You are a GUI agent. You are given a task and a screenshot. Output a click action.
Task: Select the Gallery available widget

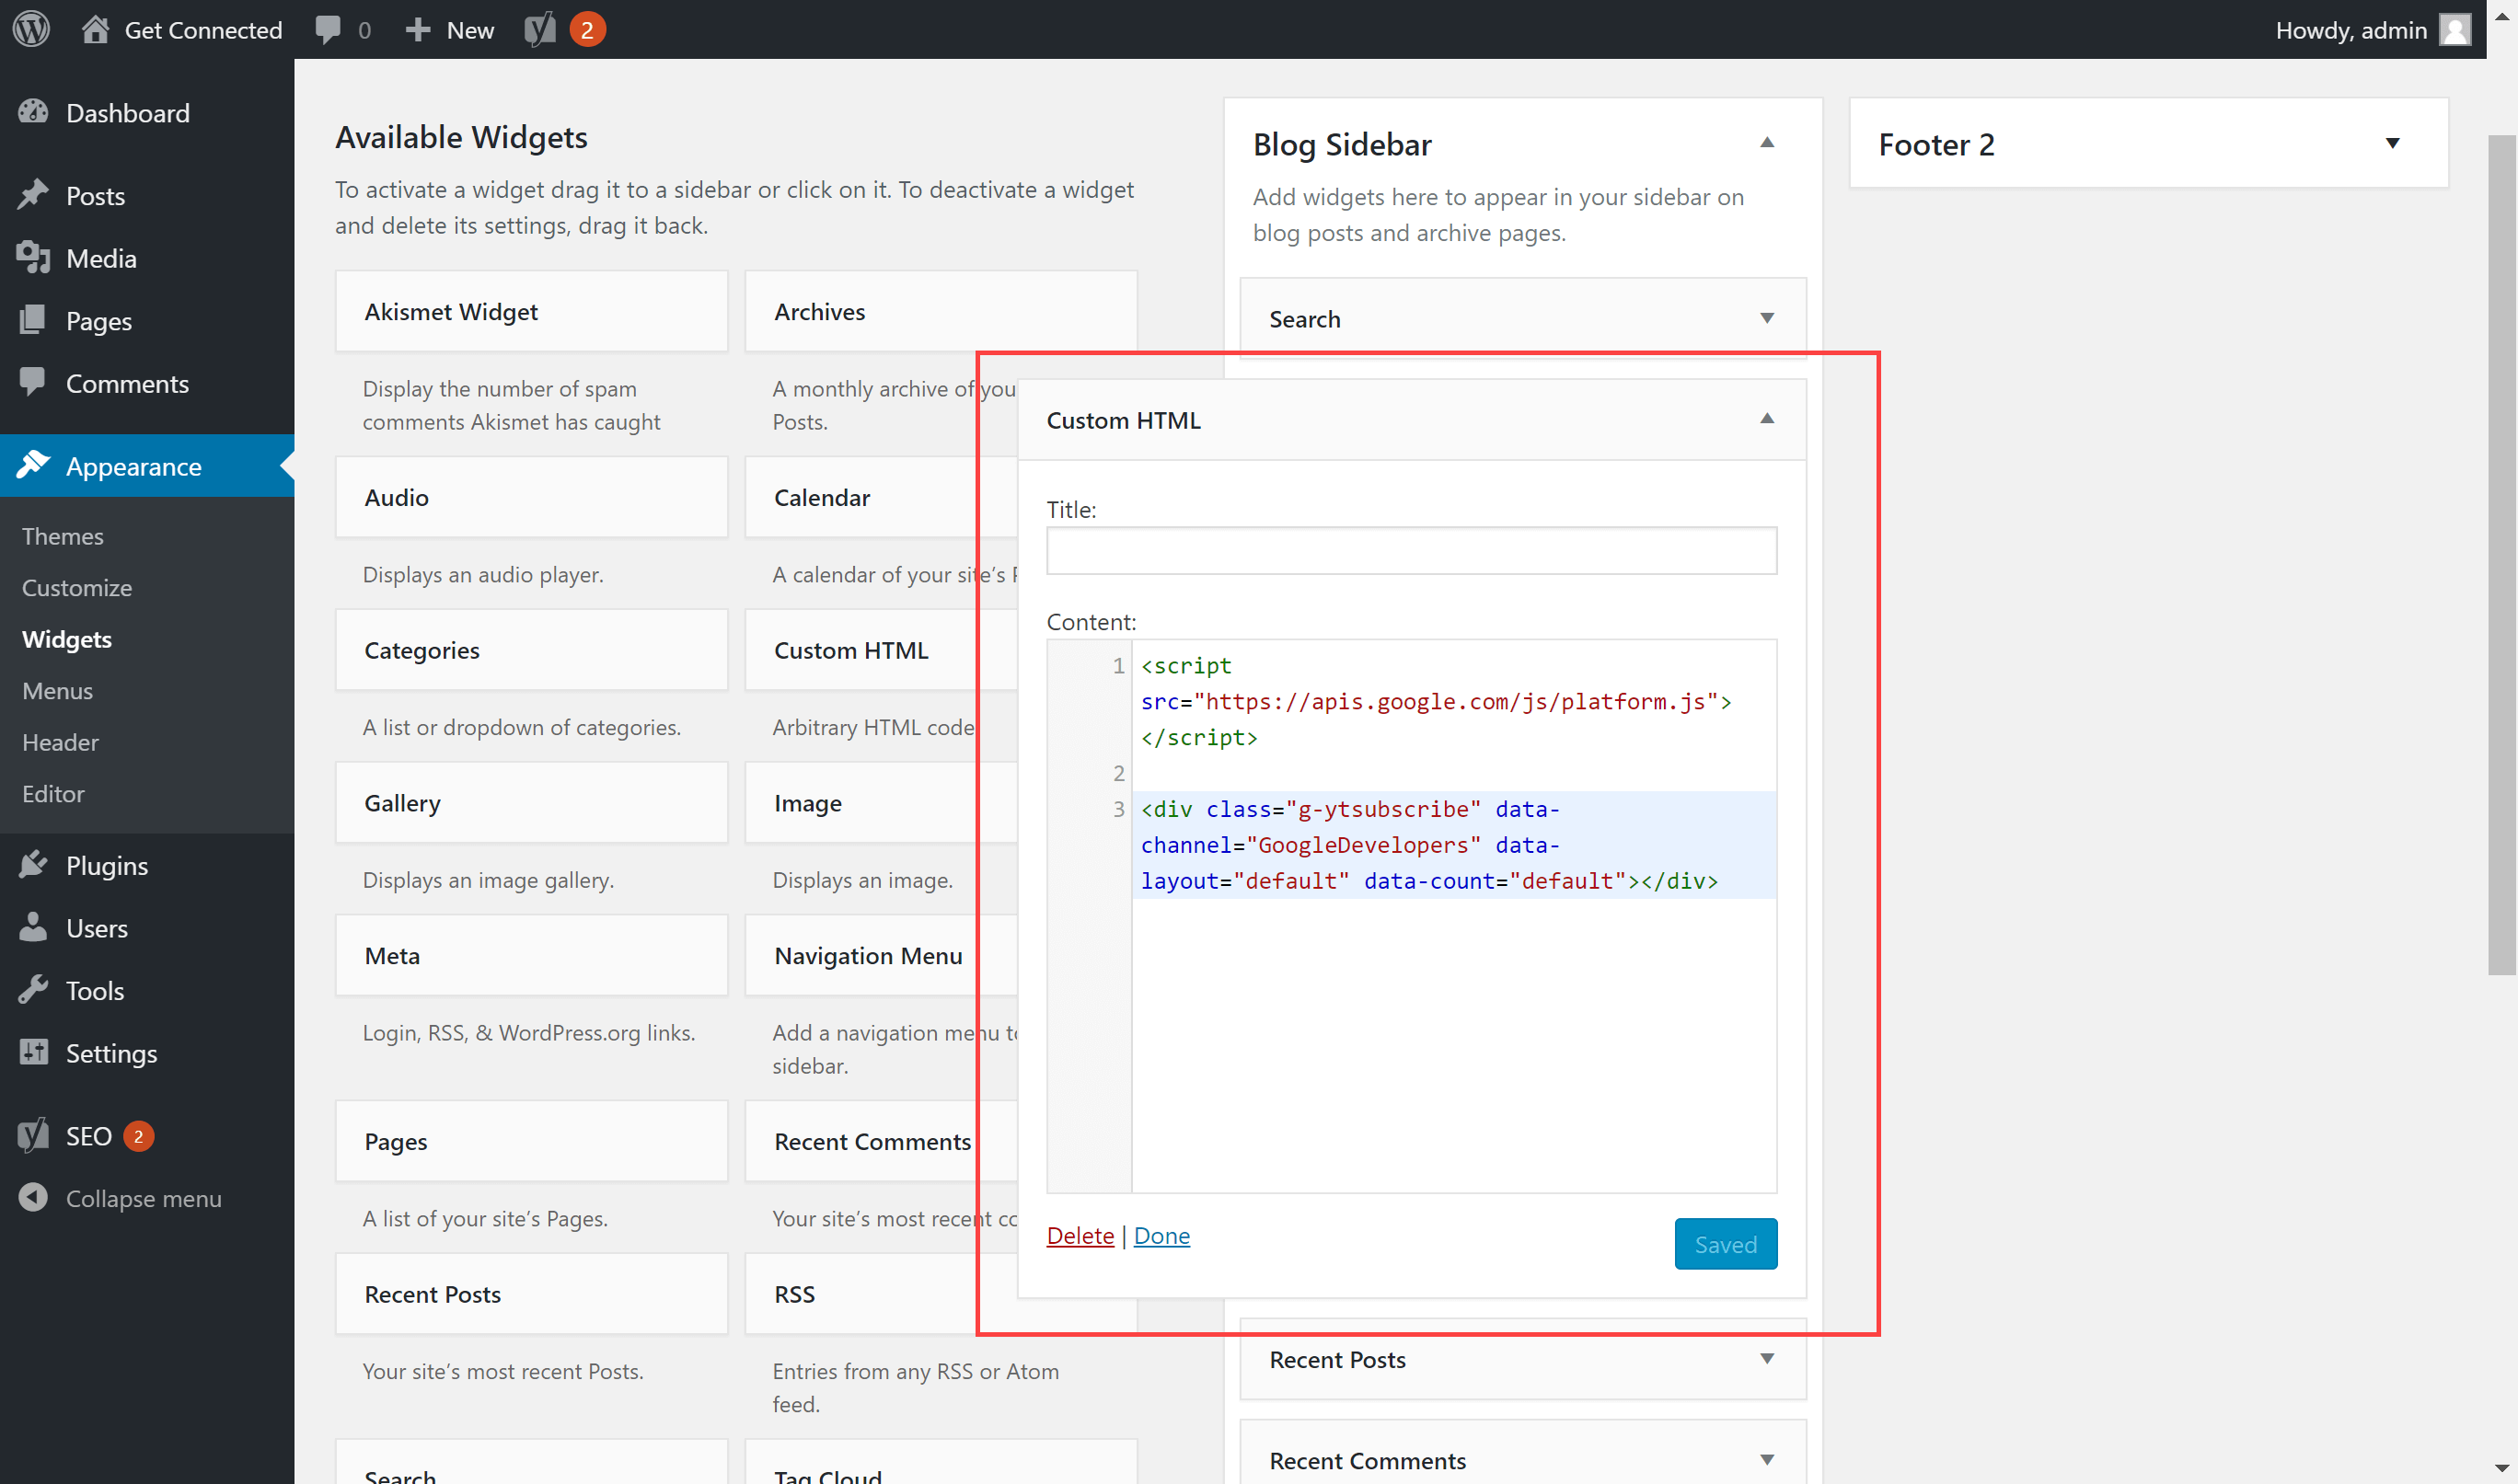531,802
